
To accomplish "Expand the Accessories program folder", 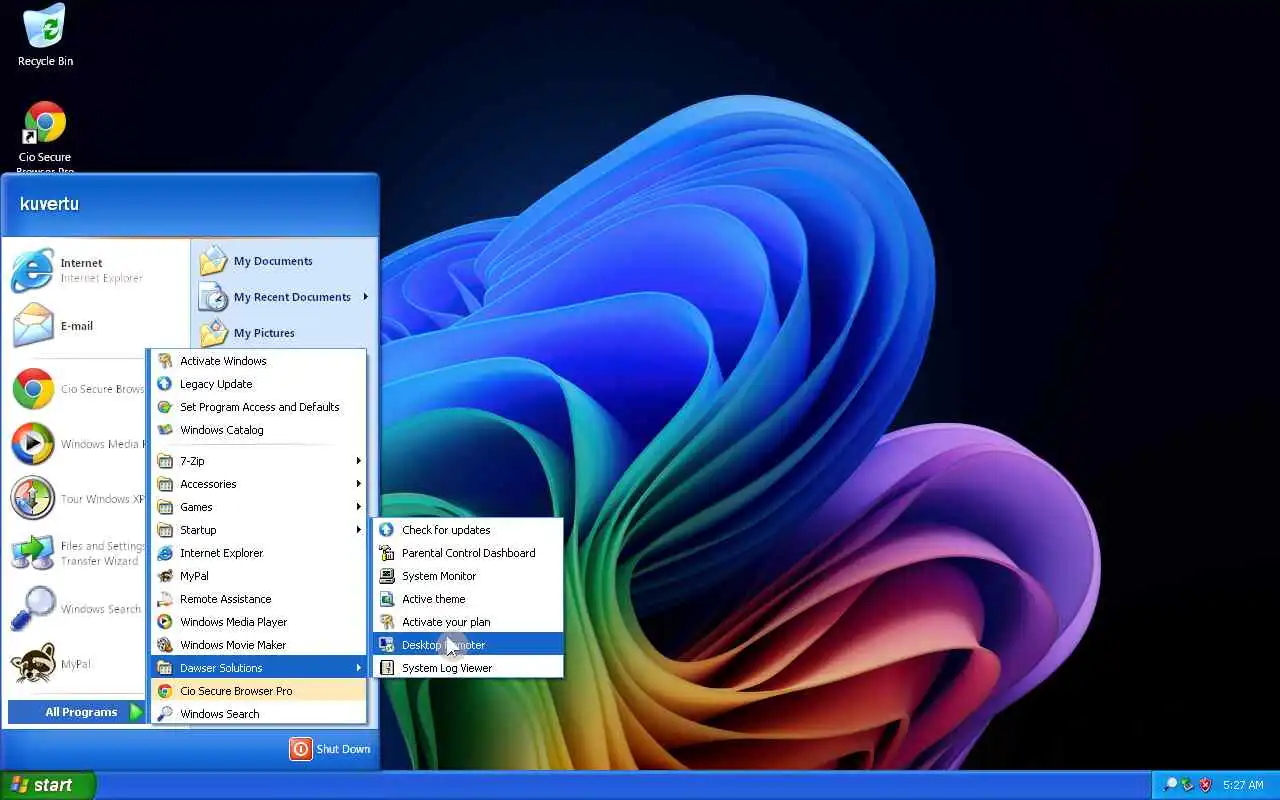I will pyautogui.click(x=259, y=484).
